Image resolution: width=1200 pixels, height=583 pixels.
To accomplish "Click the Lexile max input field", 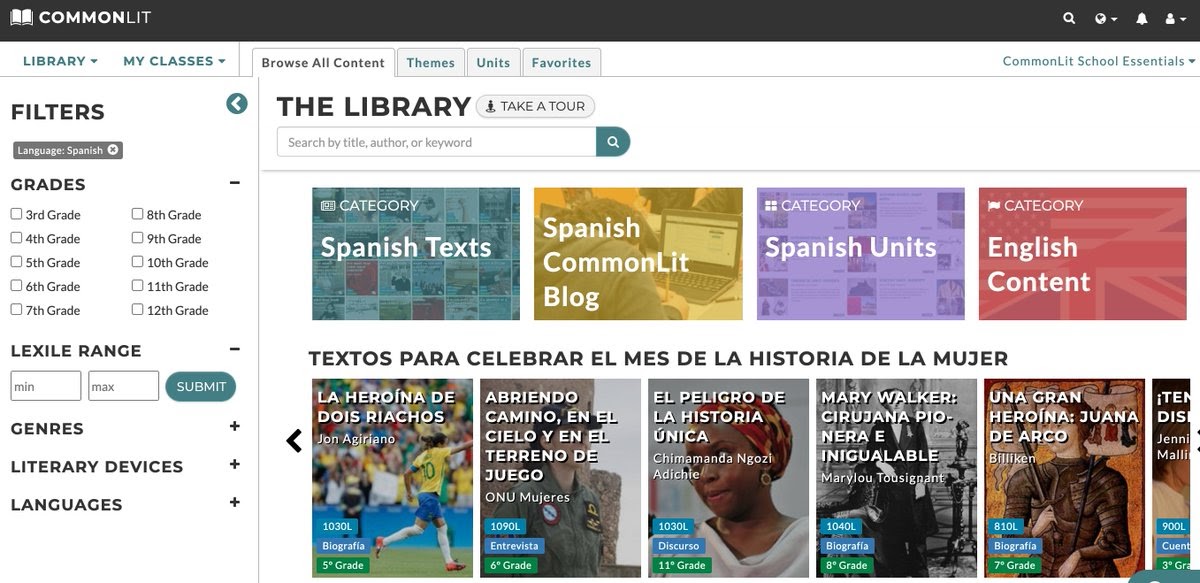I will [124, 386].
